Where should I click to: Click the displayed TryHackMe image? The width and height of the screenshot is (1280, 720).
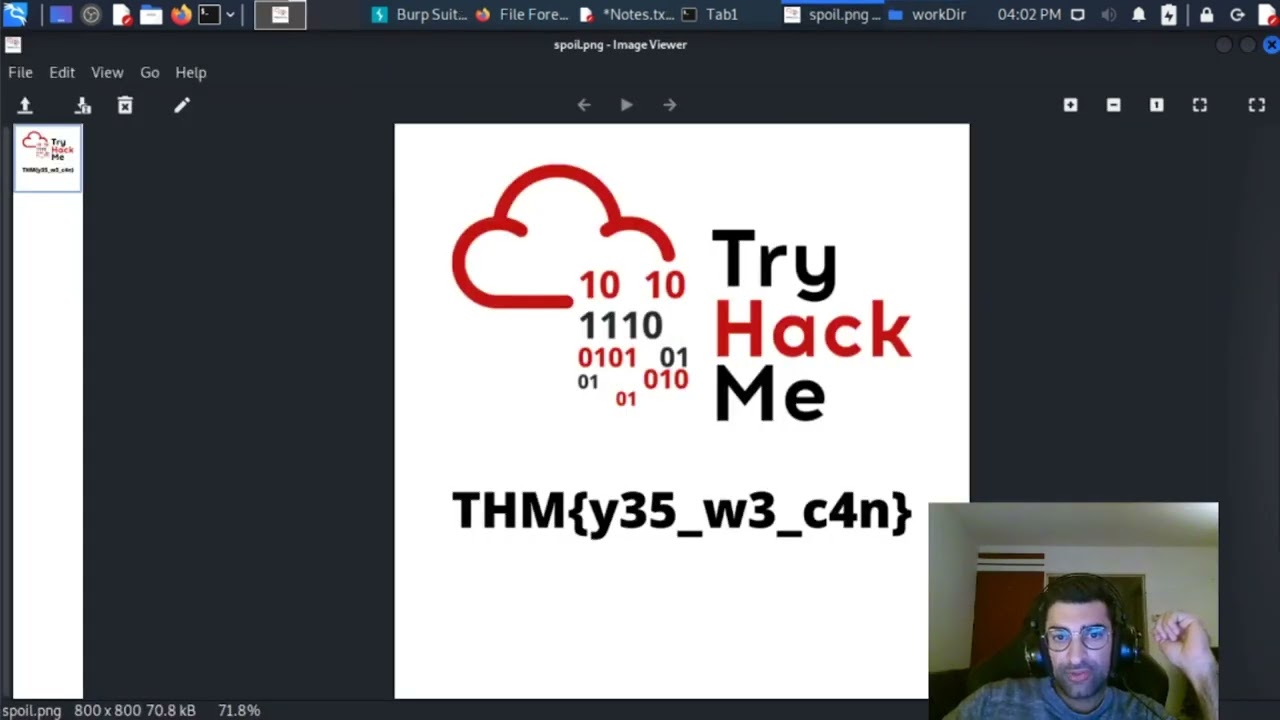pos(681,410)
